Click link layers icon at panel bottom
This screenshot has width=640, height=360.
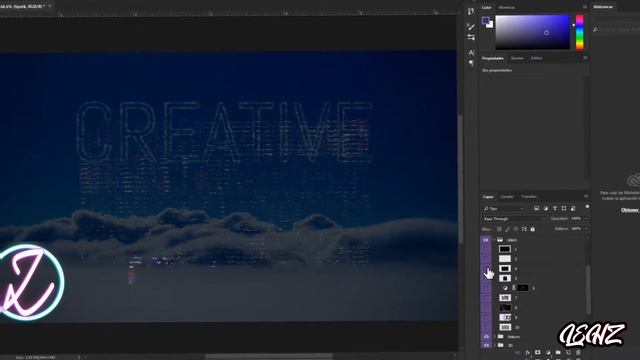point(517,353)
